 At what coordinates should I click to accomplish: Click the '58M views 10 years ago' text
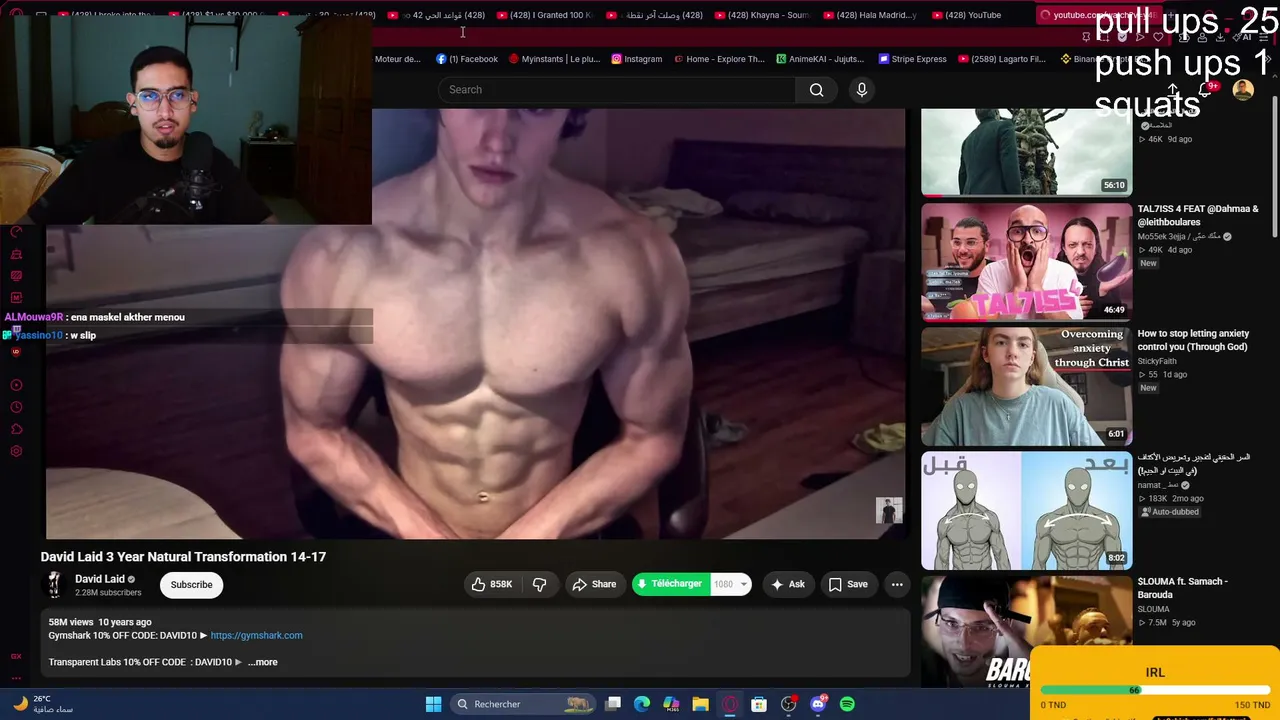click(100, 622)
